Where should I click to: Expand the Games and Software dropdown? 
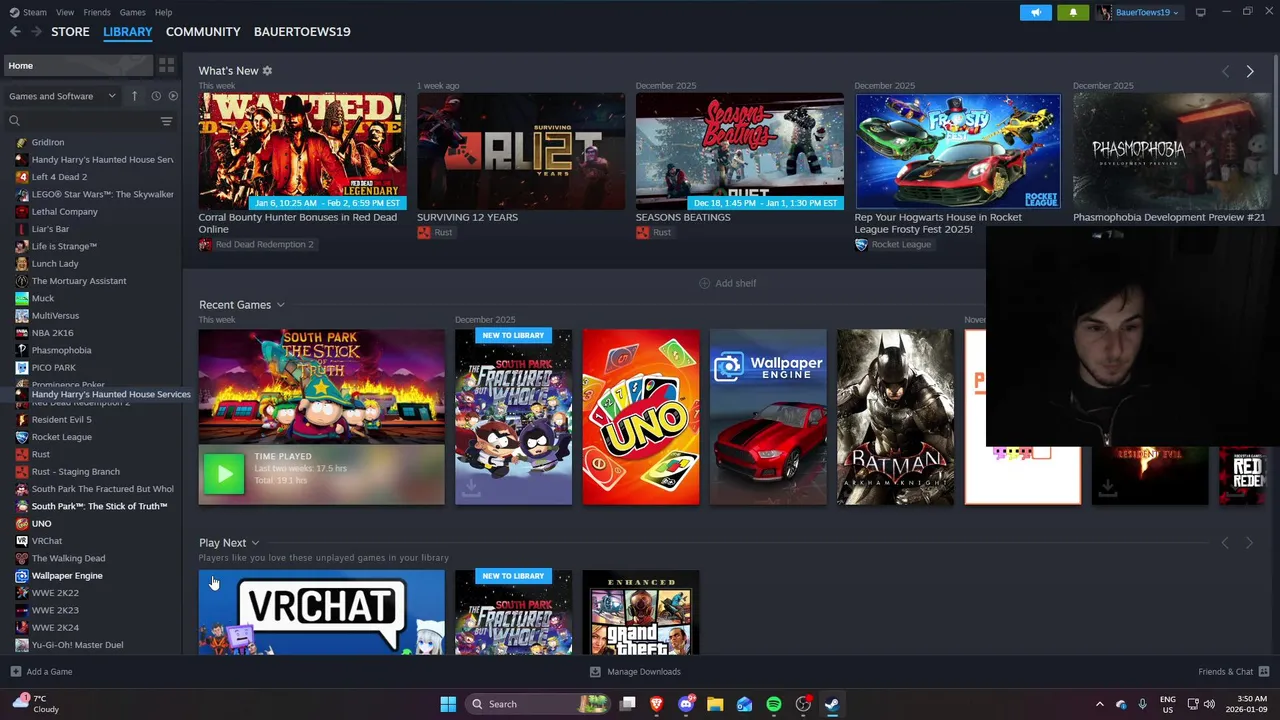(62, 96)
